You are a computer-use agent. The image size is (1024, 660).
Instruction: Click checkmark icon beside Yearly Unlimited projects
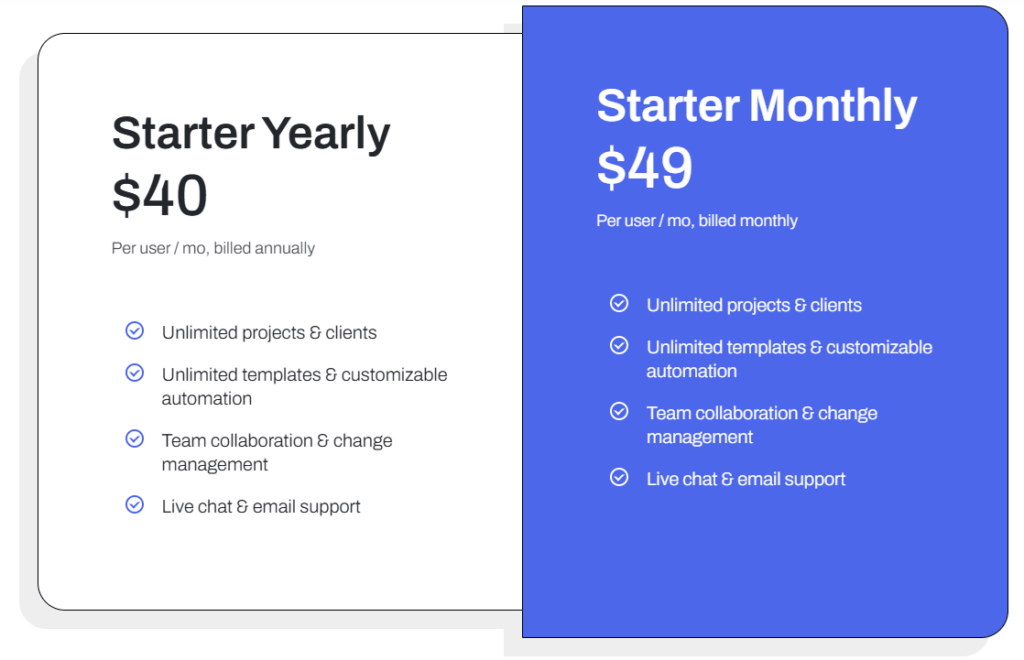click(134, 331)
